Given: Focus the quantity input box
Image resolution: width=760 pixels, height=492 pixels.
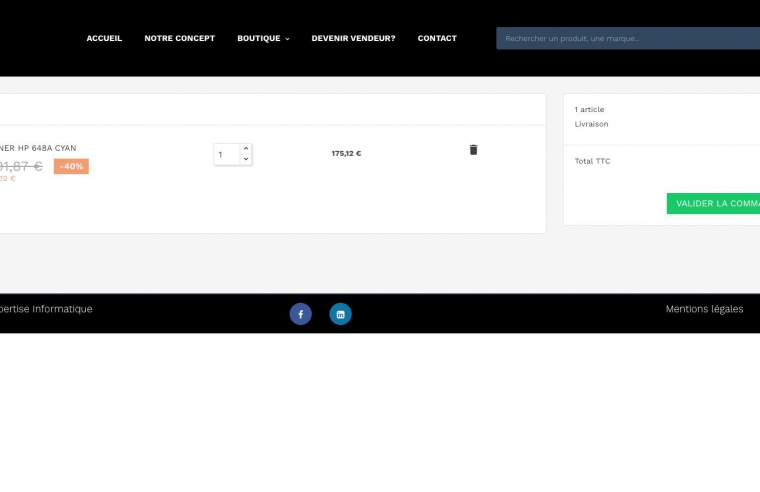Looking at the screenshot, I should 226,154.
